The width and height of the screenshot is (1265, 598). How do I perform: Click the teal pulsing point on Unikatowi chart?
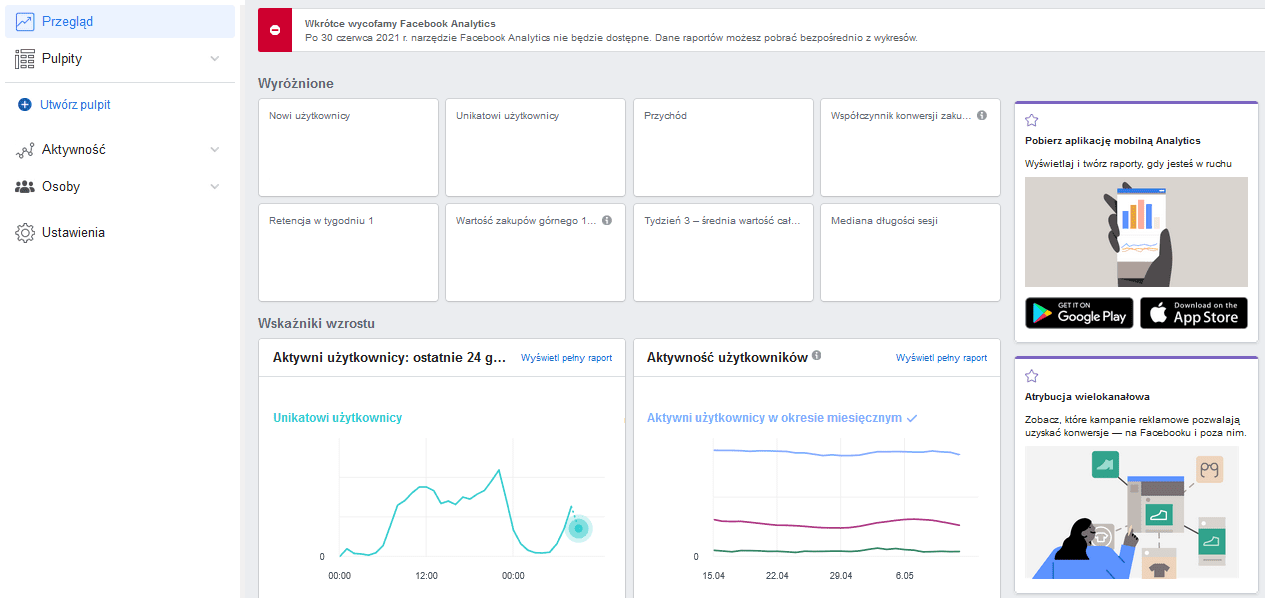coord(578,528)
